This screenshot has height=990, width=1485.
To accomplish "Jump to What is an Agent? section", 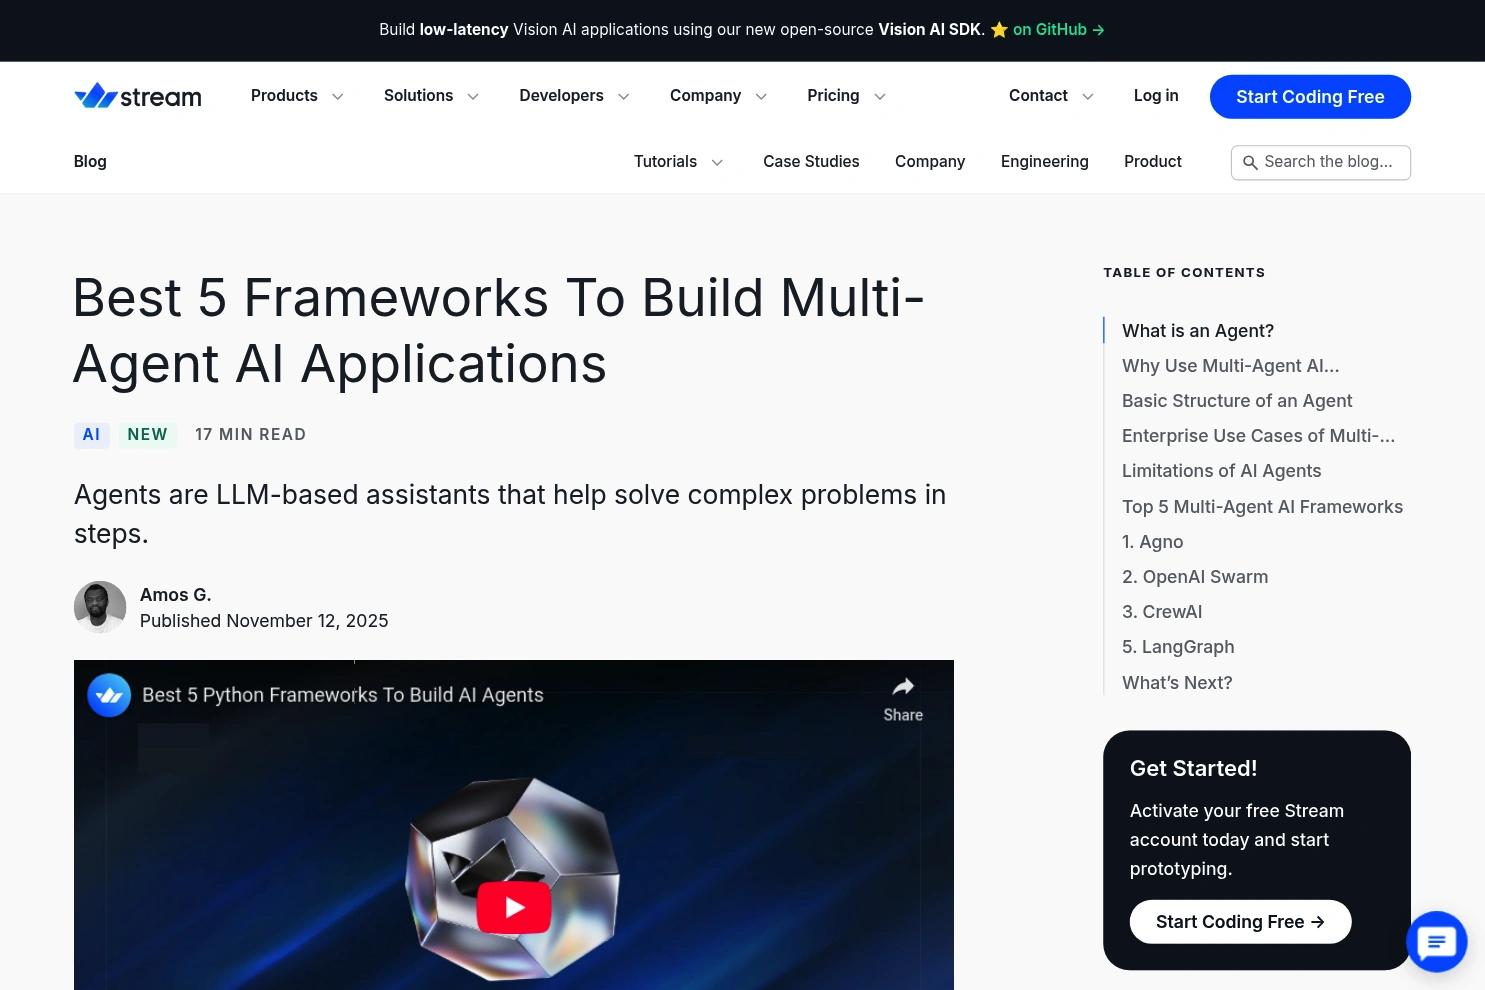I will coord(1198,331).
